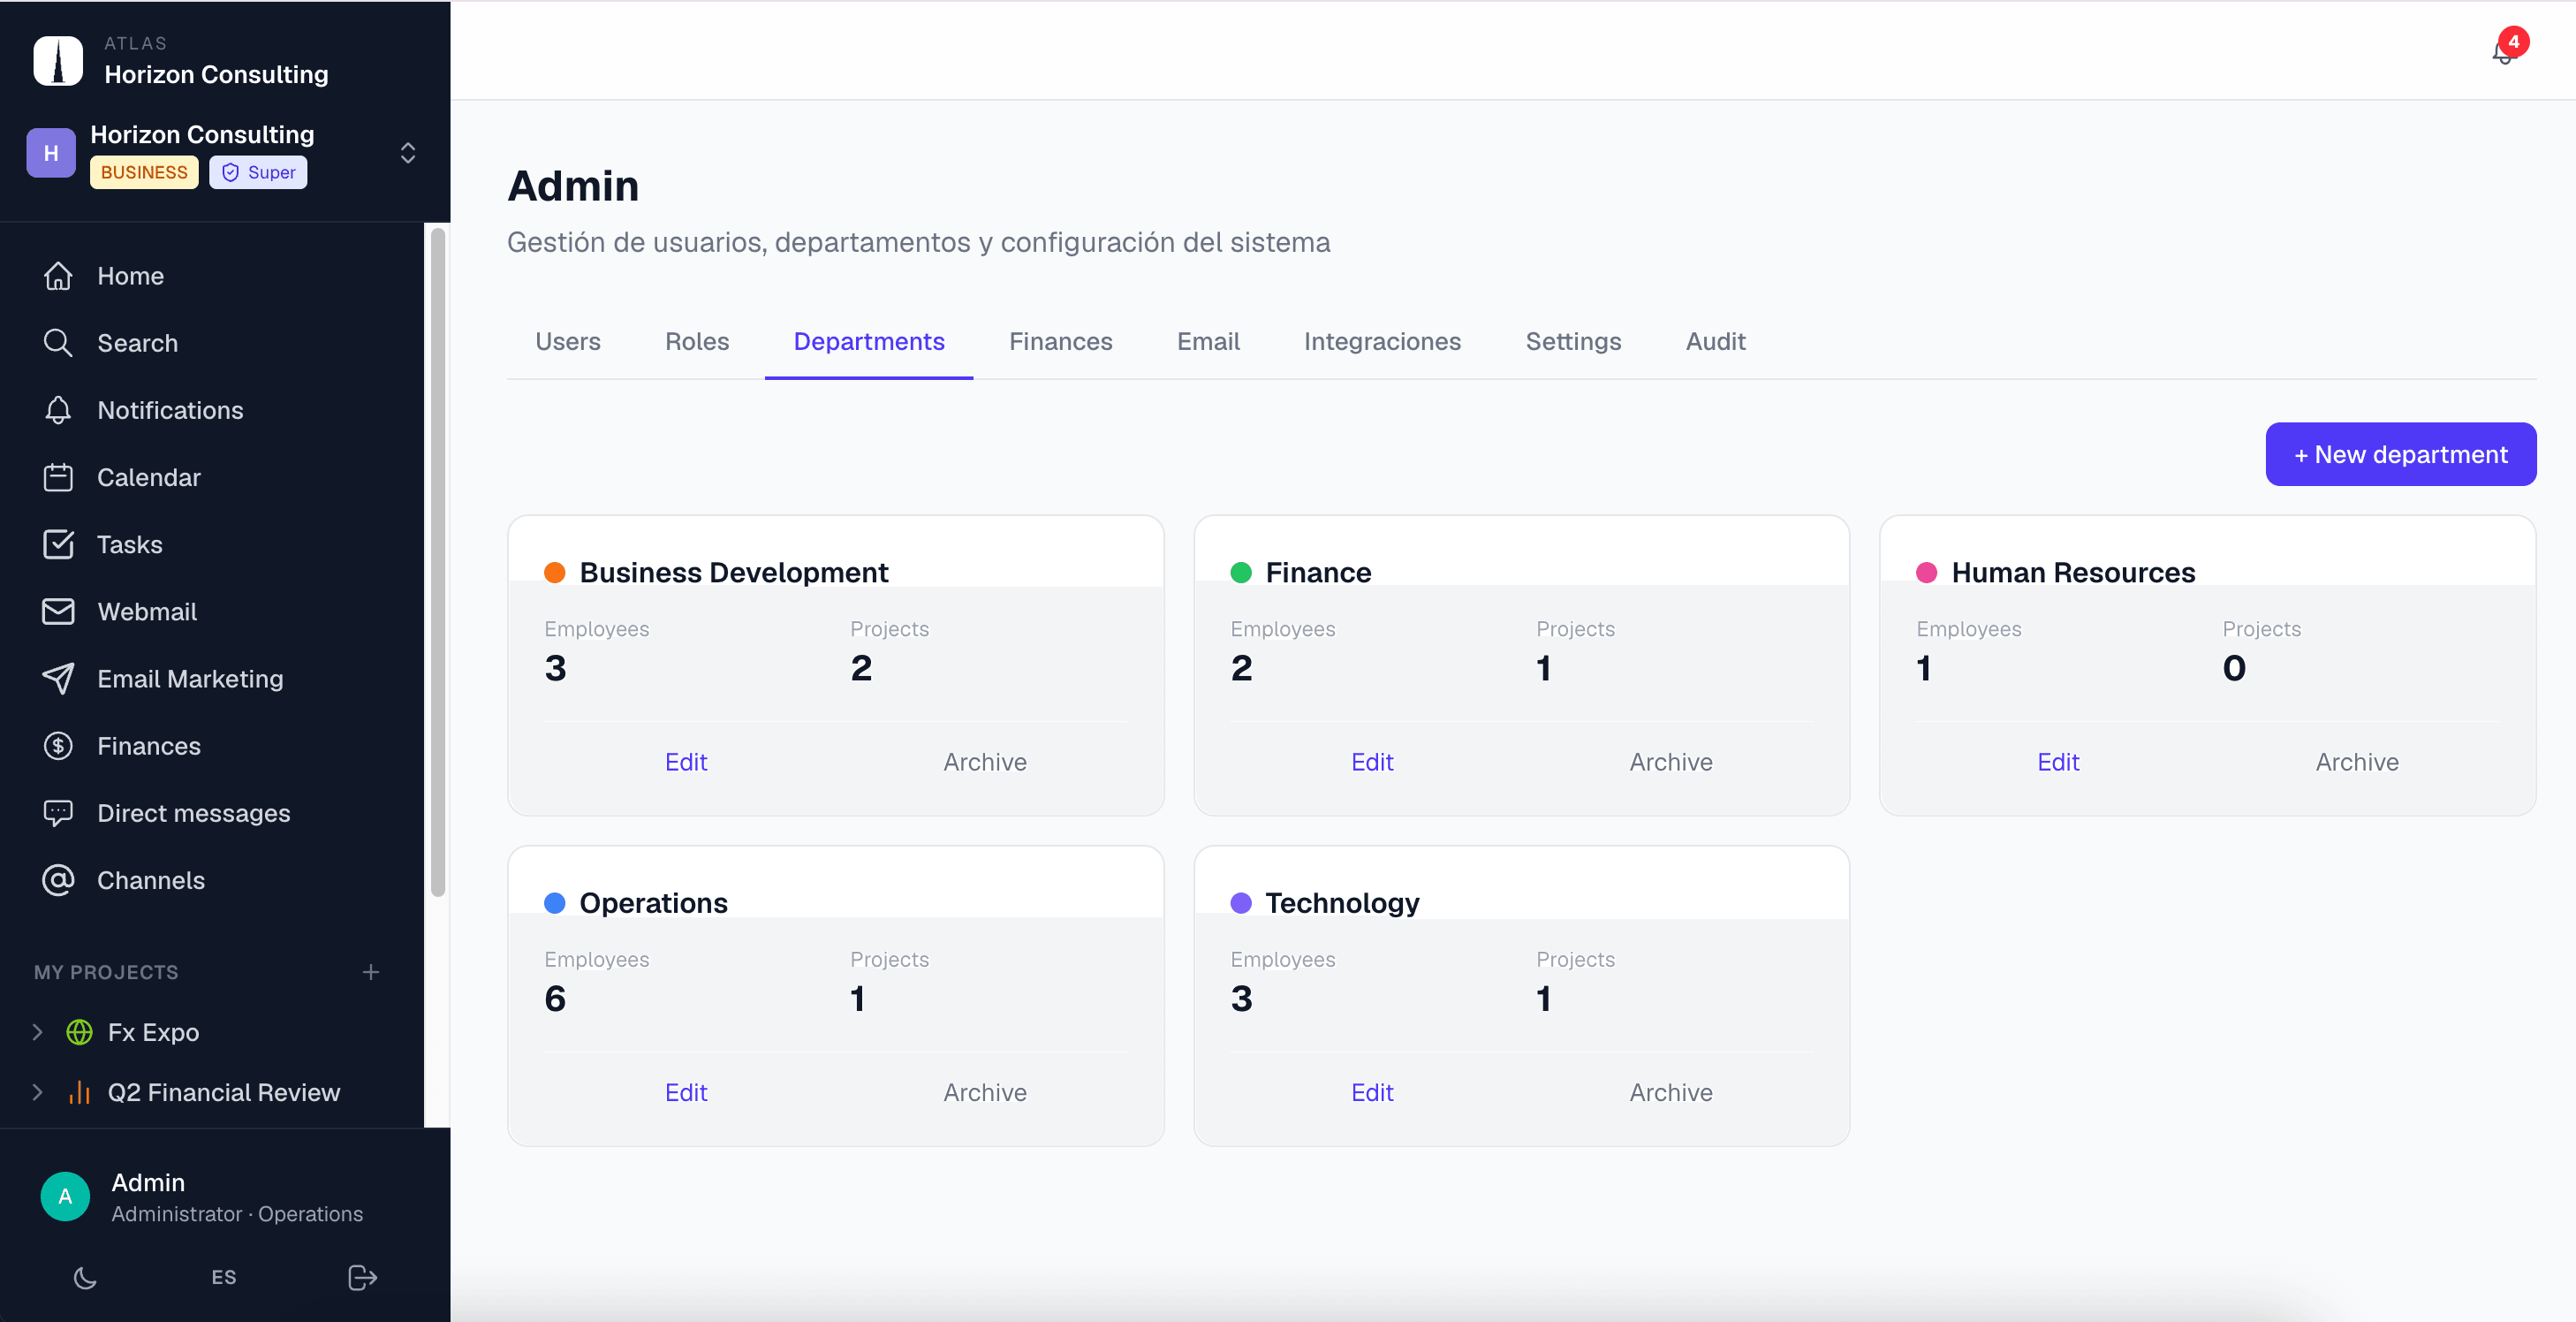
Task: Edit the Finance department
Action: [1372, 762]
